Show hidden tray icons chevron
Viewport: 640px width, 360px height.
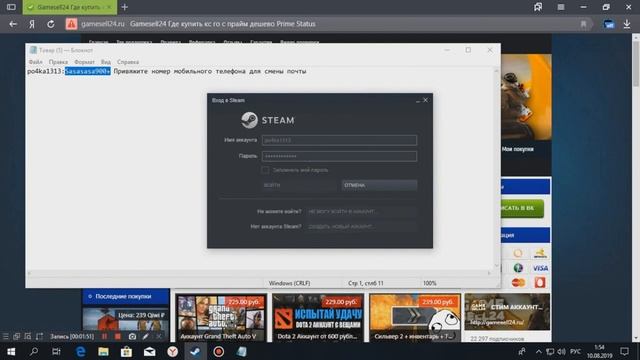(x=538, y=351)
